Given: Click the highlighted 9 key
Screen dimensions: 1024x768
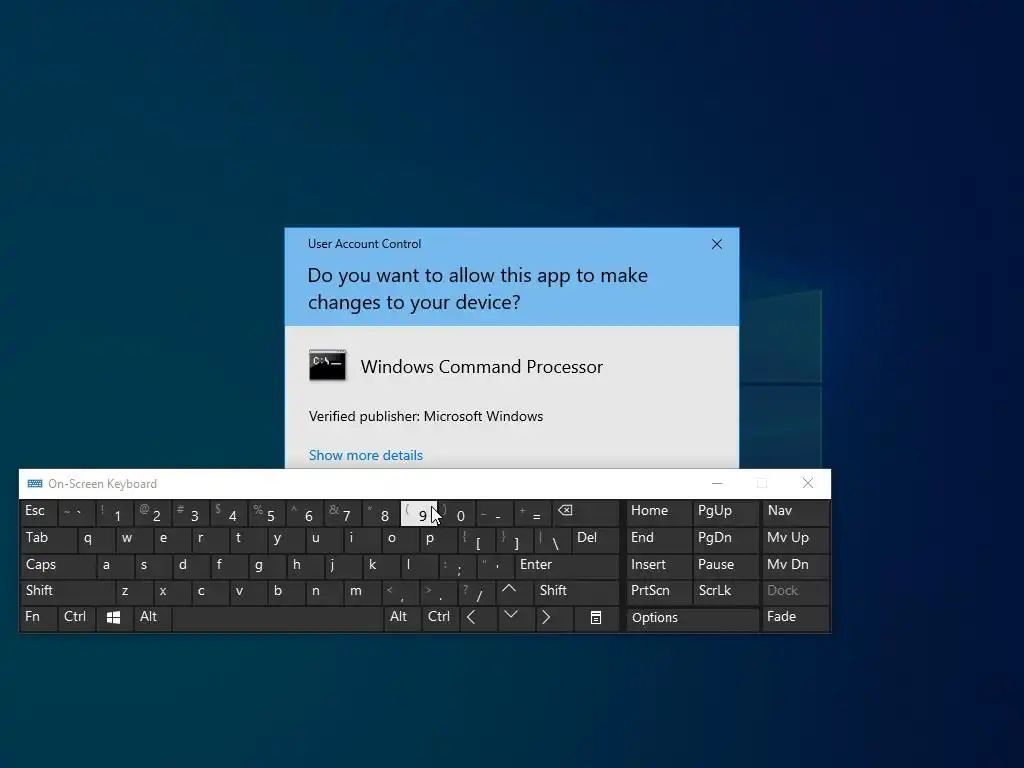Looking at the screenshot, I should 418,513.
